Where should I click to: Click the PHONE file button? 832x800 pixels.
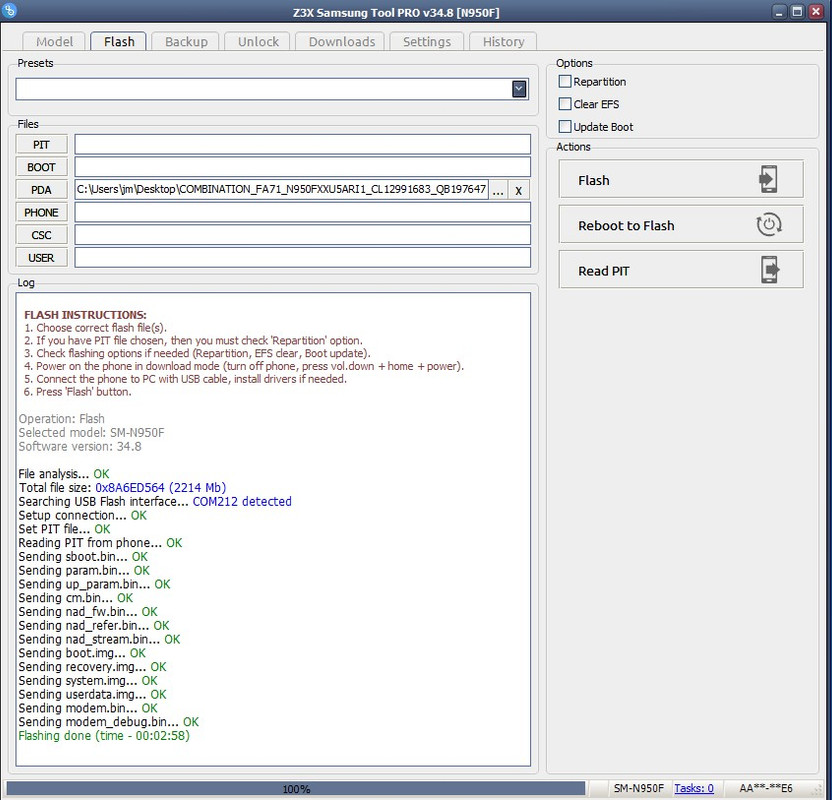[x=41, y=212]
